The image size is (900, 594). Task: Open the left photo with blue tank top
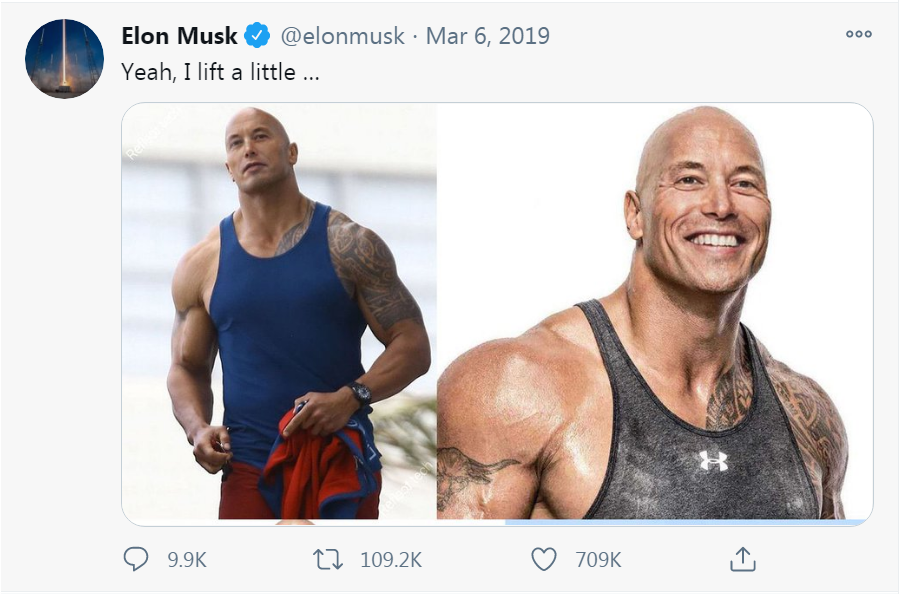(x=279, y=311)
